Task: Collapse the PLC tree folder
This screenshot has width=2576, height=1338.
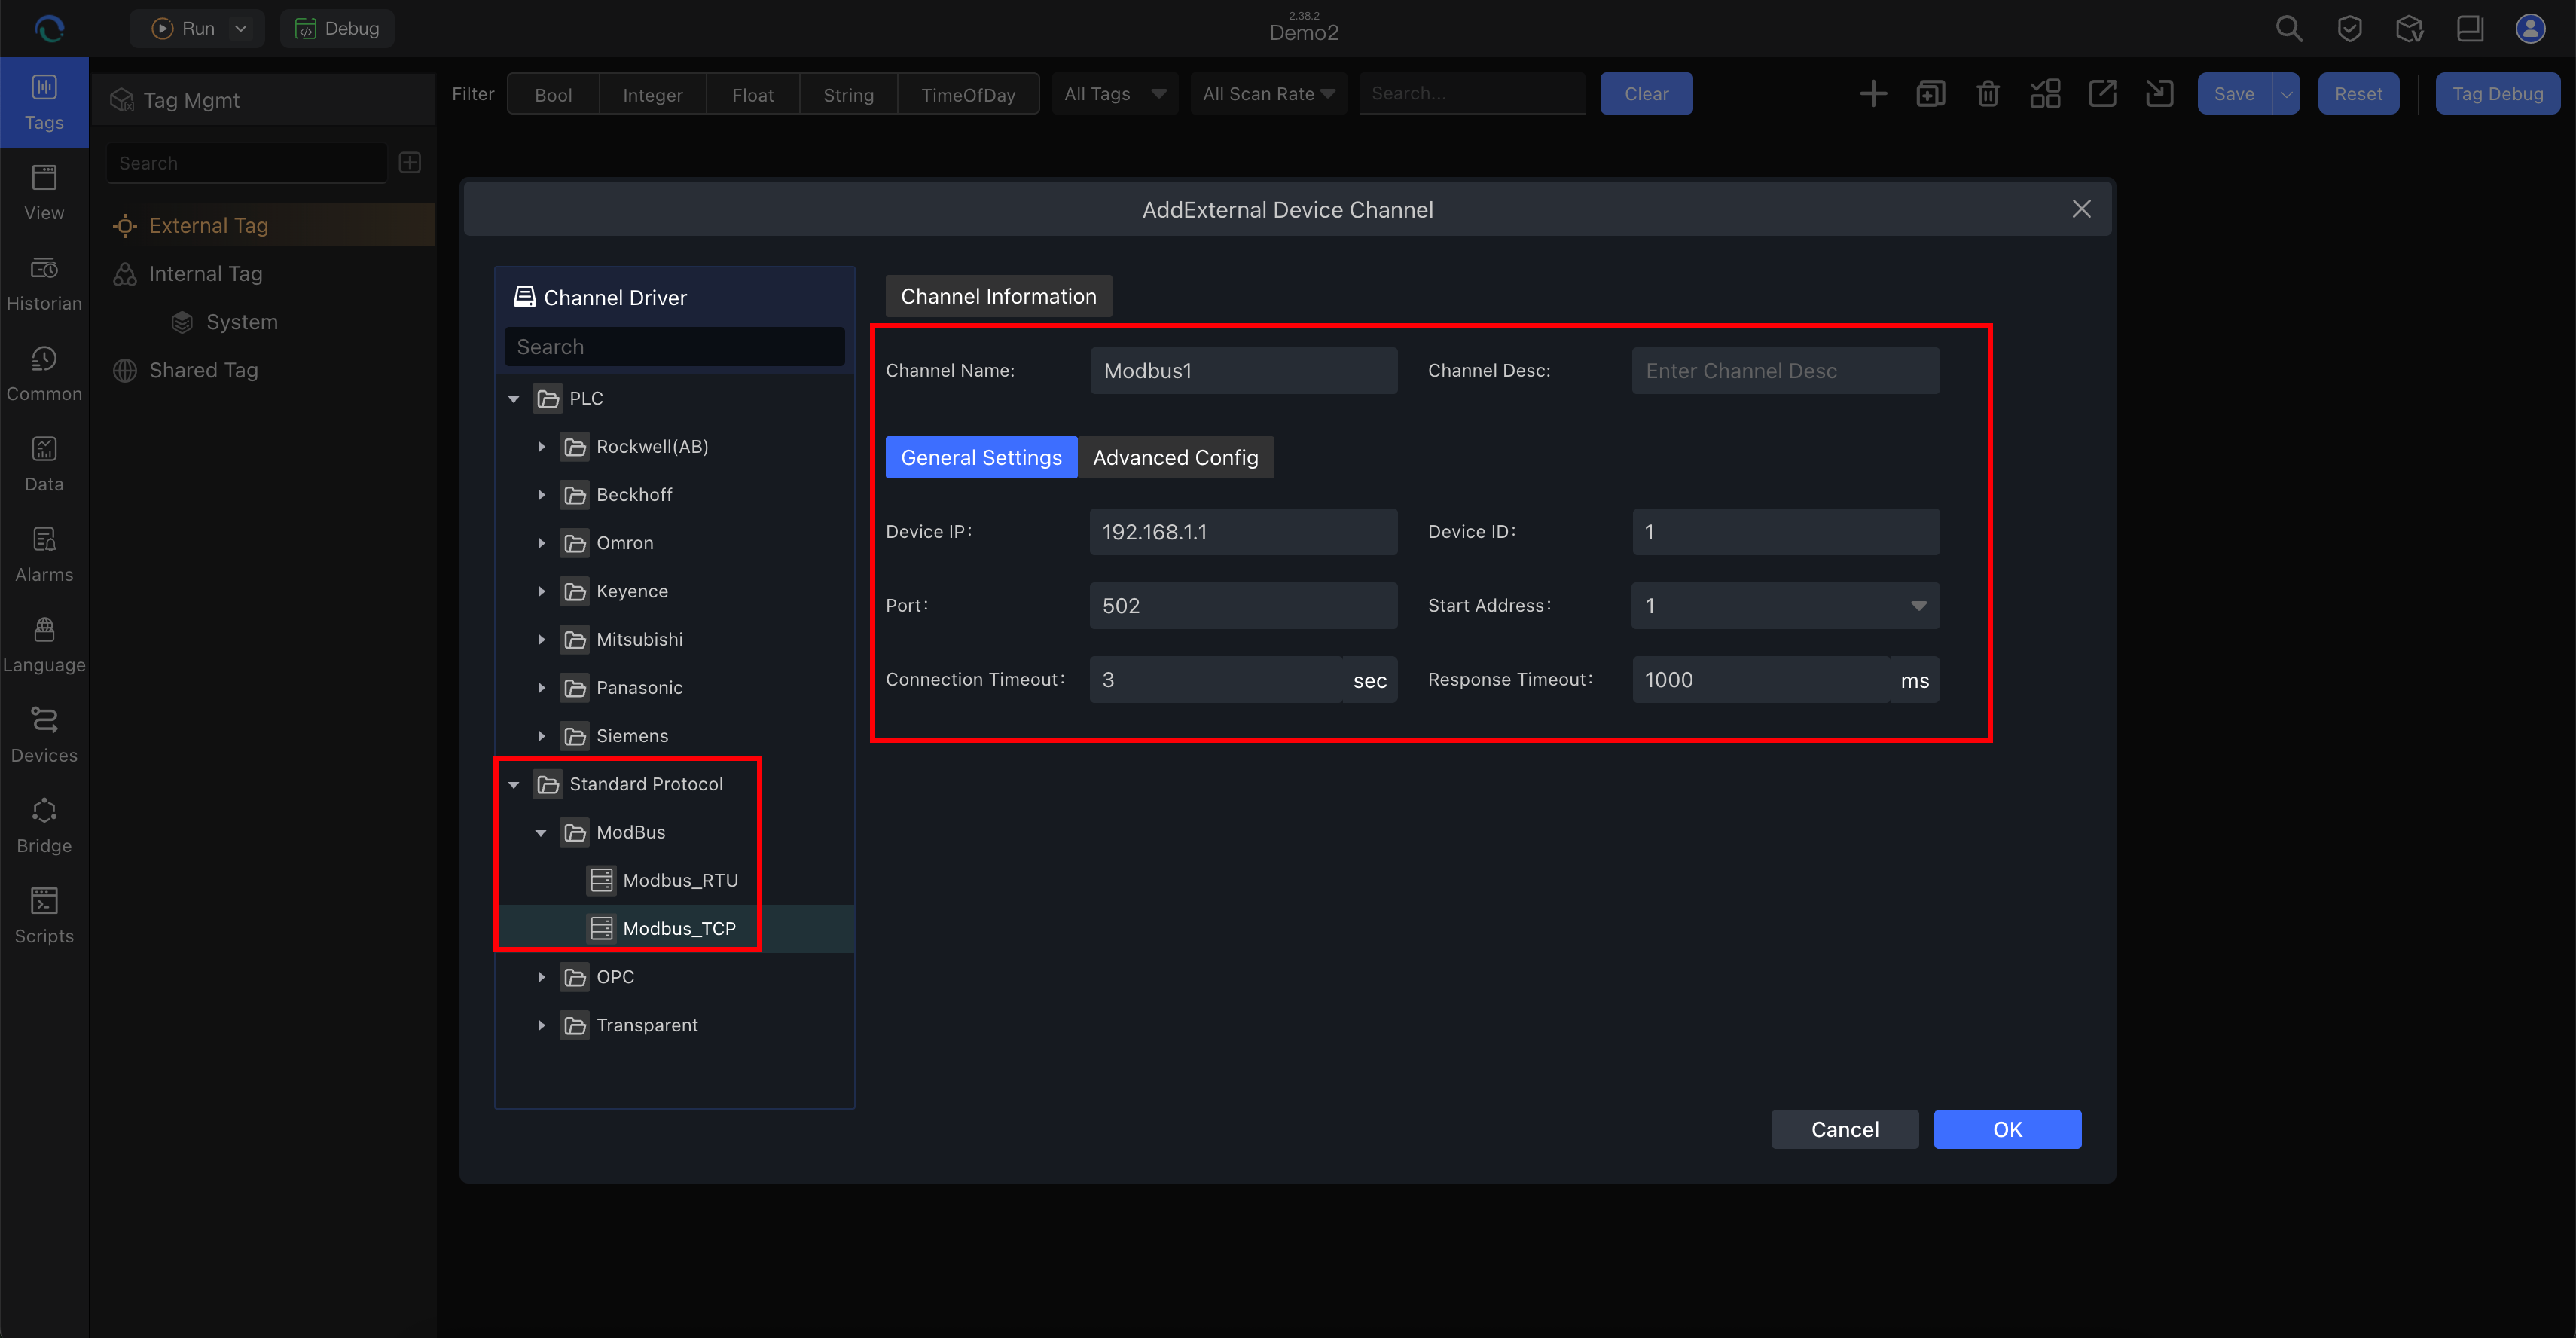Action: pos(514,399)
